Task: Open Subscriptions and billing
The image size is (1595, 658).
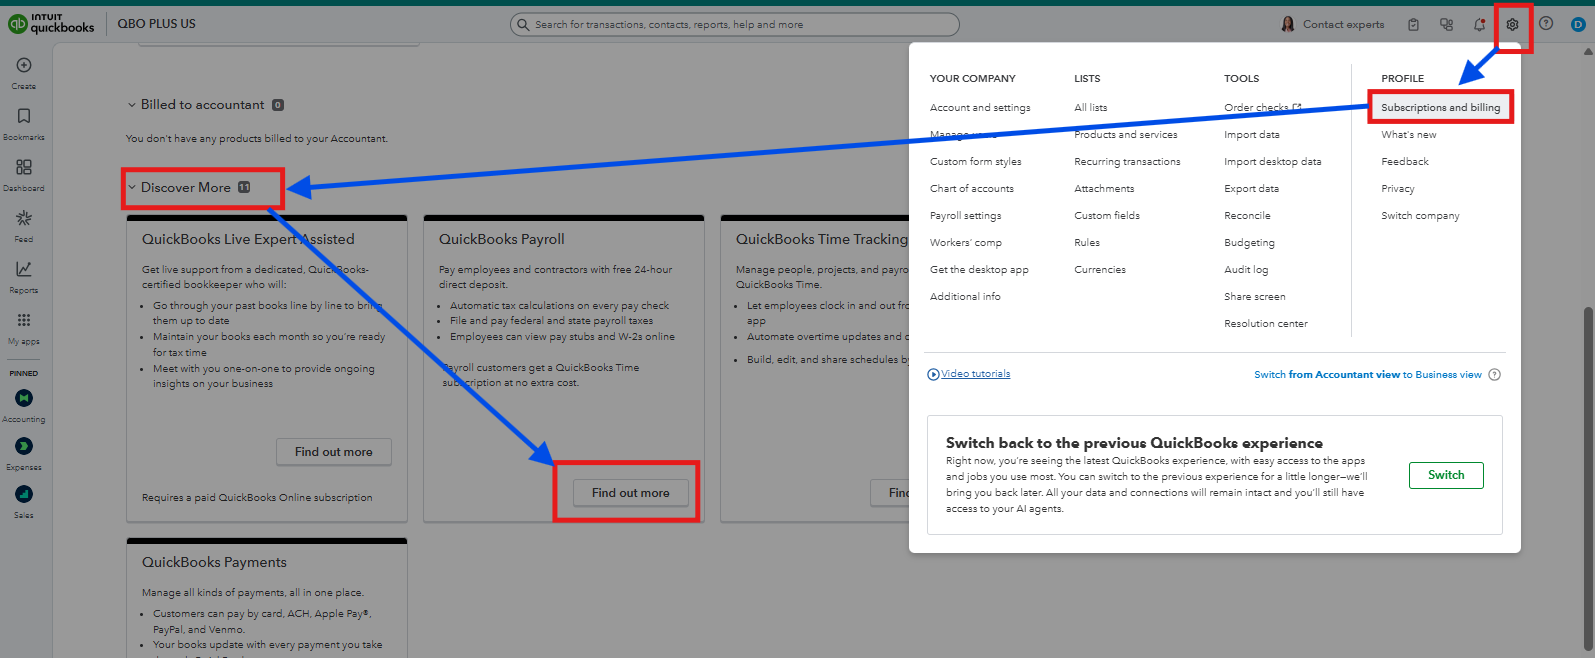Action: click(x=1441, y=108)
